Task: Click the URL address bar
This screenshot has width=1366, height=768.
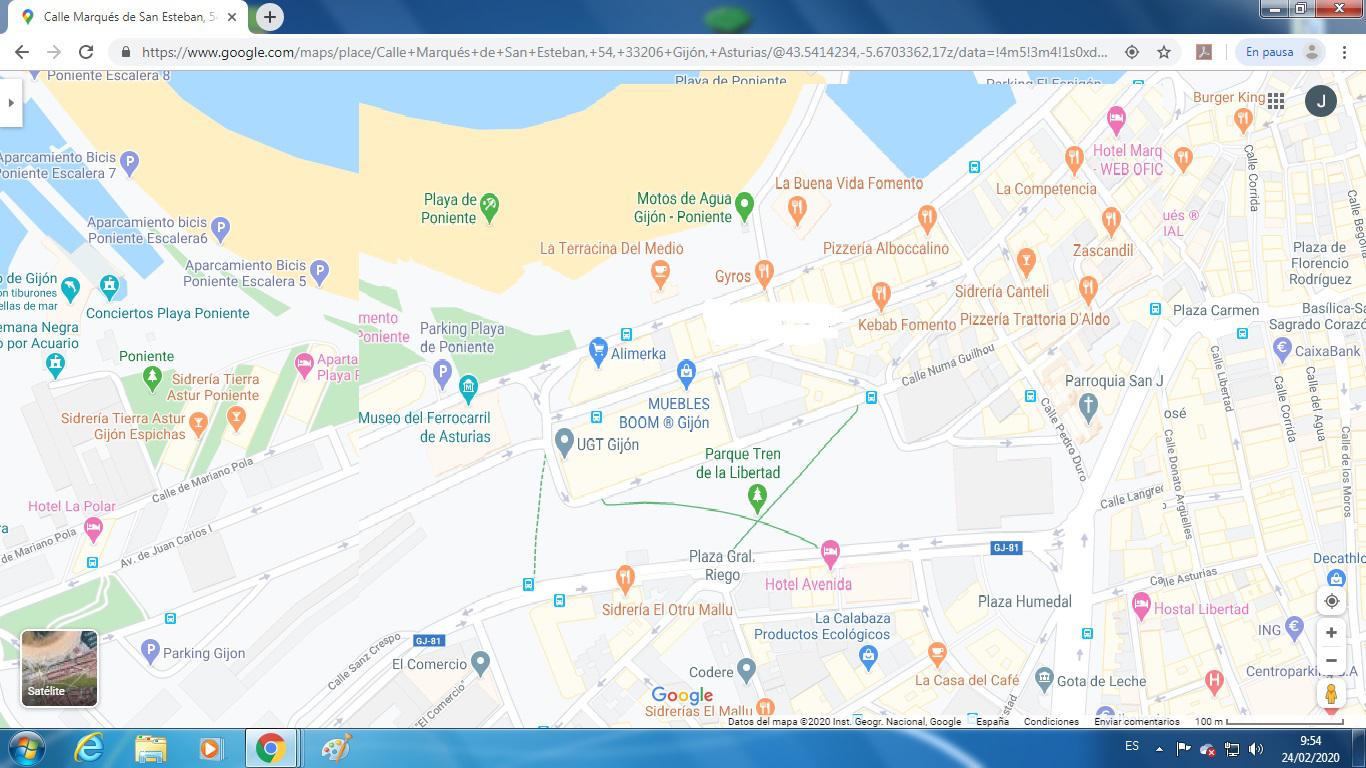Action: [625, 52]
